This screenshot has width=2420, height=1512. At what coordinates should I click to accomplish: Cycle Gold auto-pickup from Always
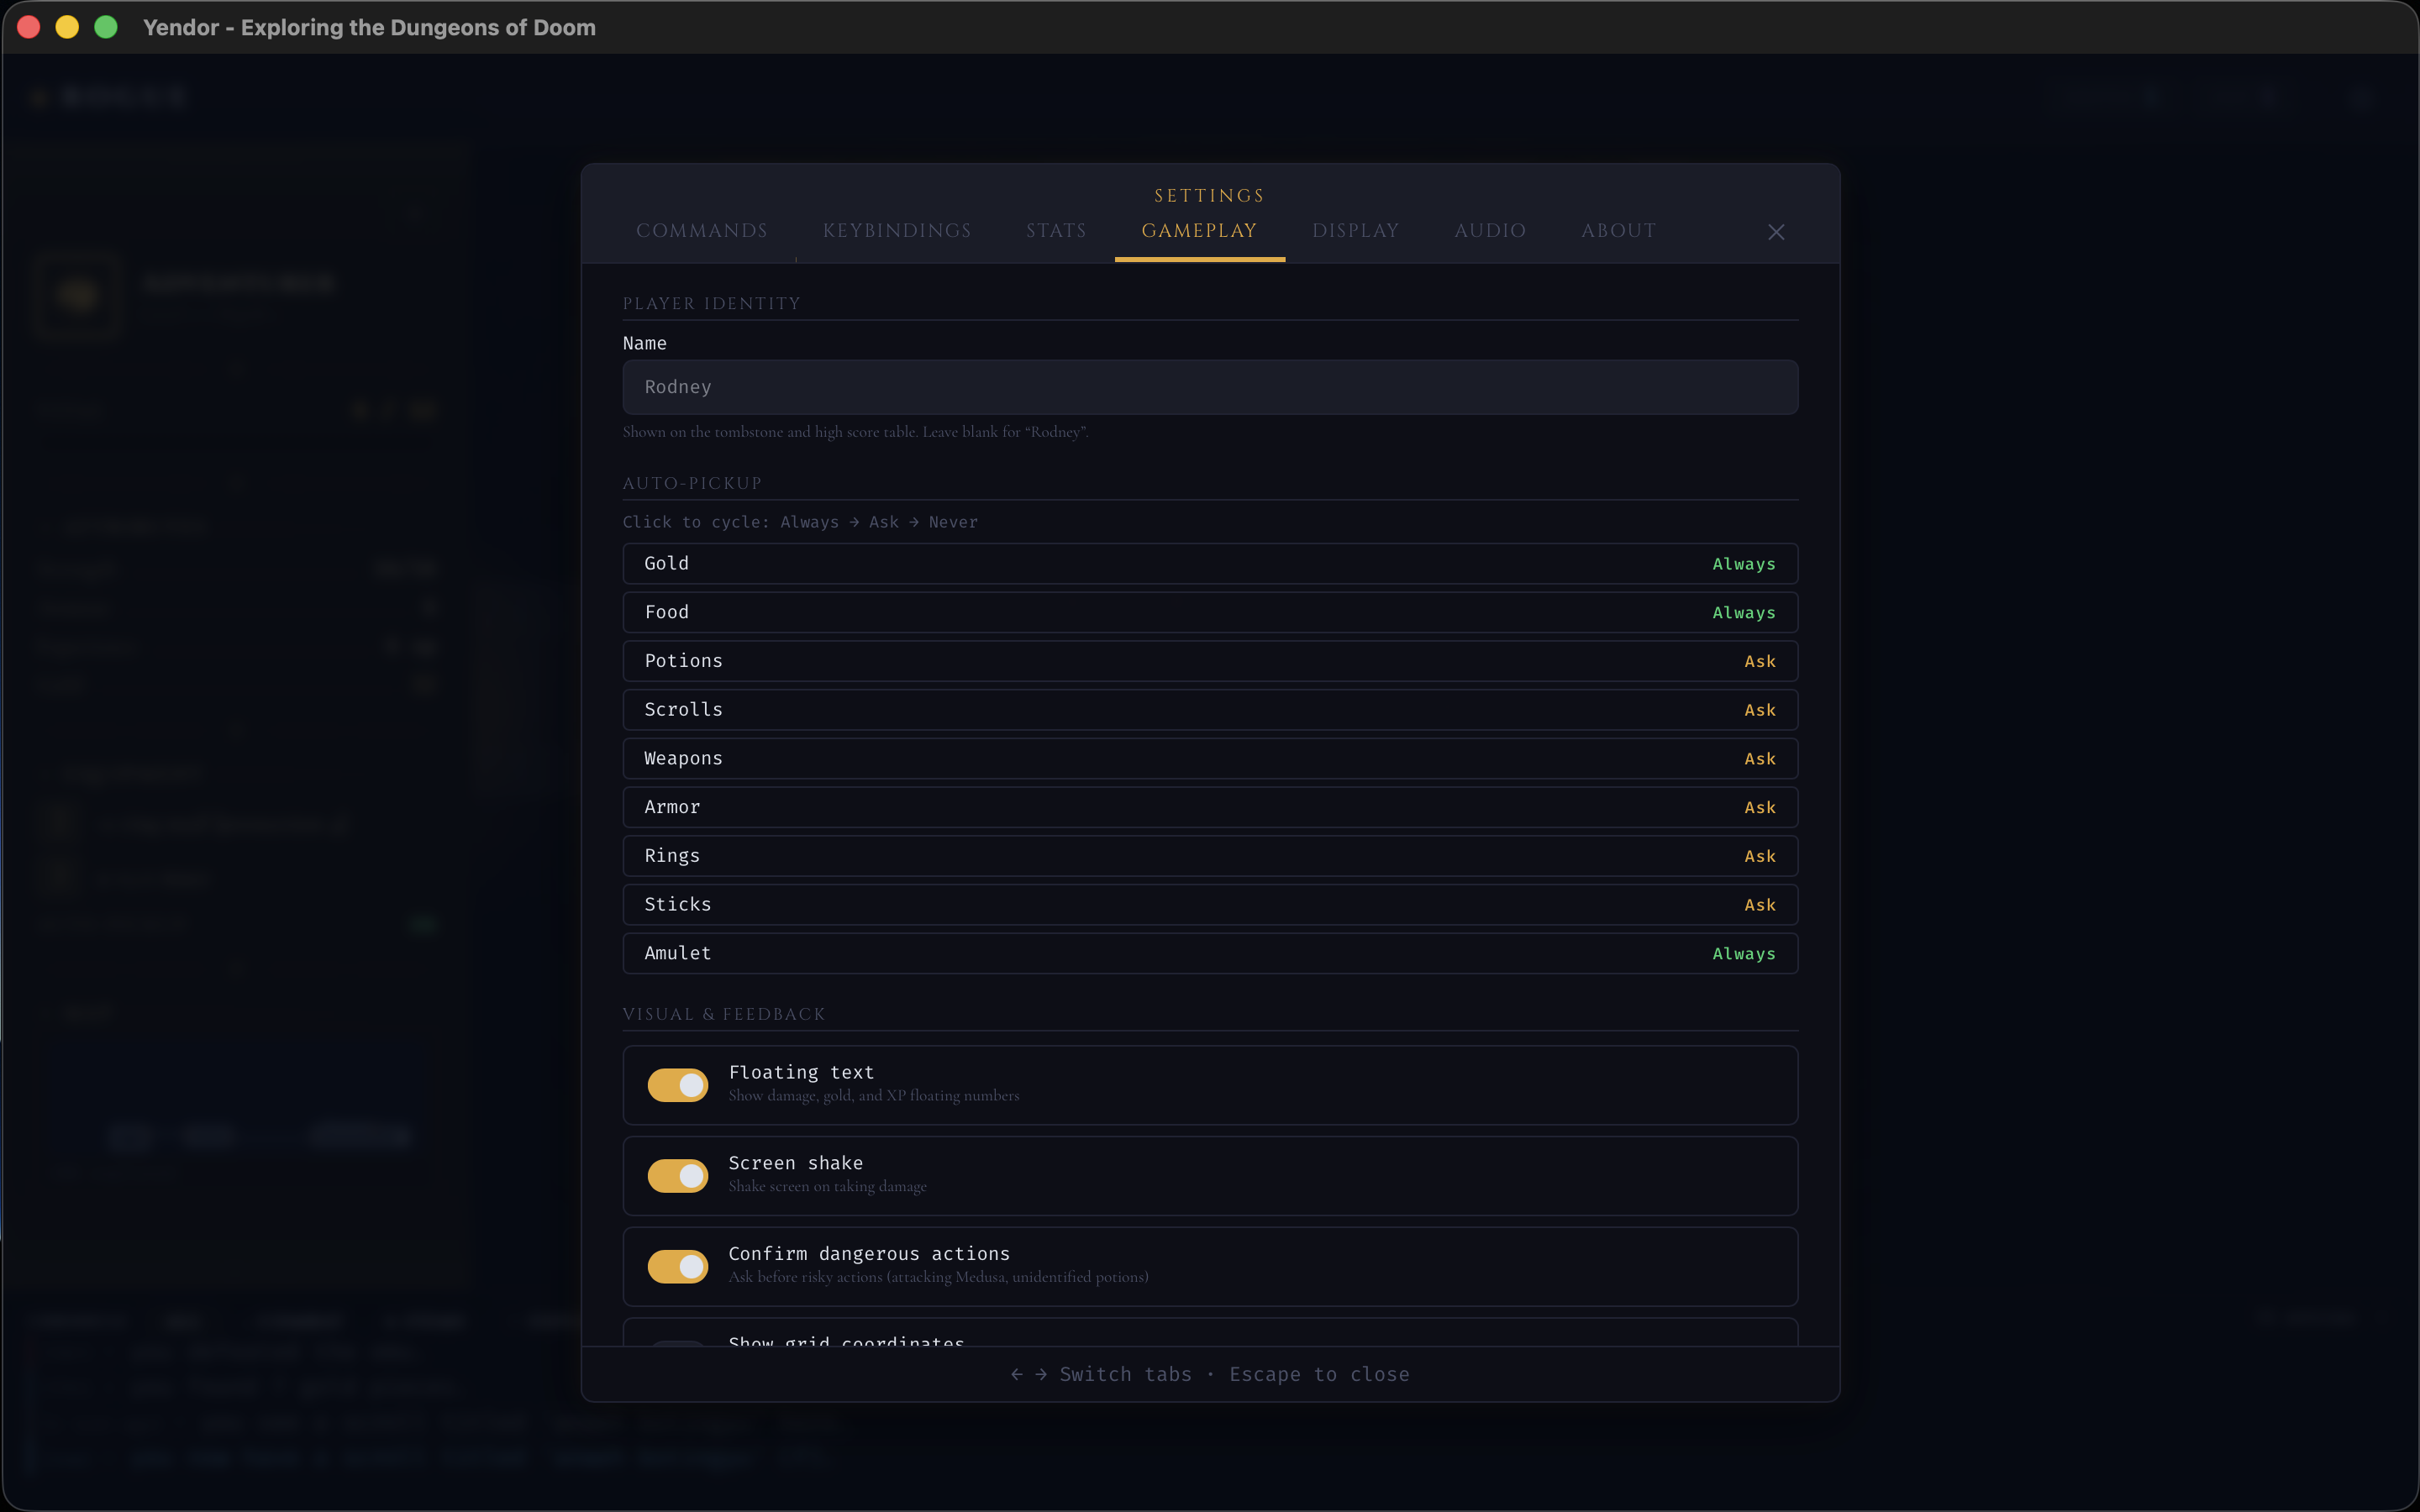point(1209,563)
